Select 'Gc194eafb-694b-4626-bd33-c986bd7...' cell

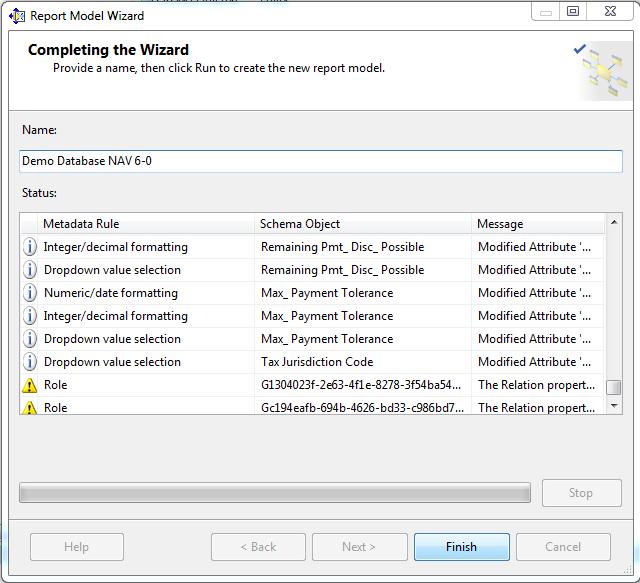pyautogui.click(x=362, y=407)
